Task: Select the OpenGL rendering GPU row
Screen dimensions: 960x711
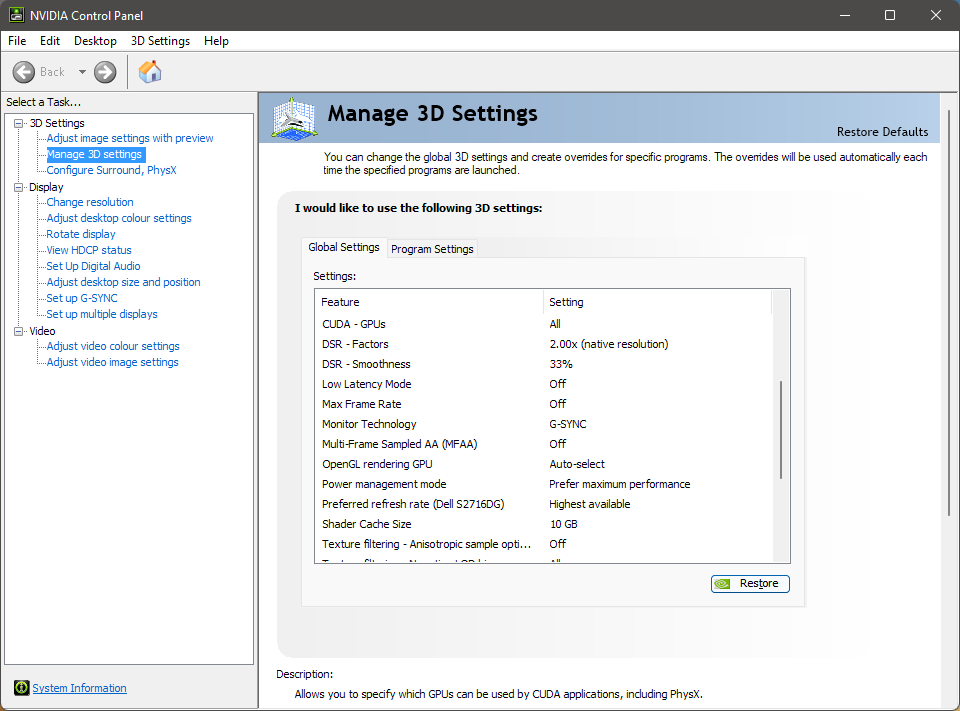Action: [544, 464]
